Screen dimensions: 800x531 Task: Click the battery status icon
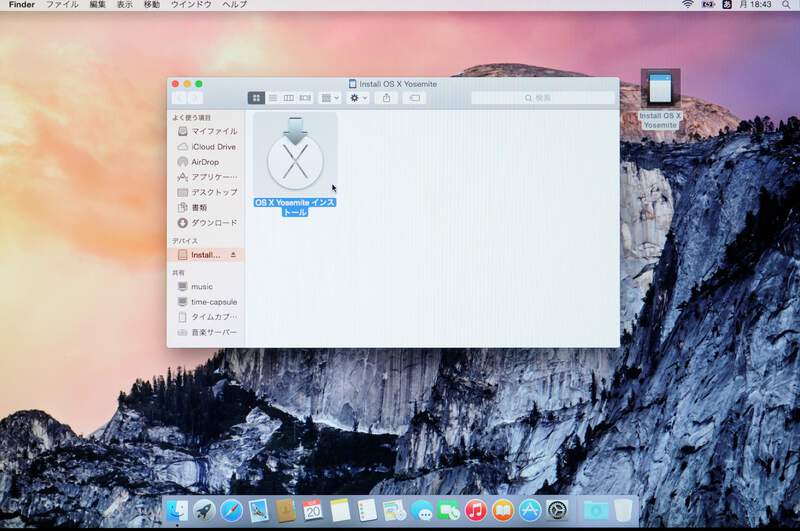tap(708, 4)
